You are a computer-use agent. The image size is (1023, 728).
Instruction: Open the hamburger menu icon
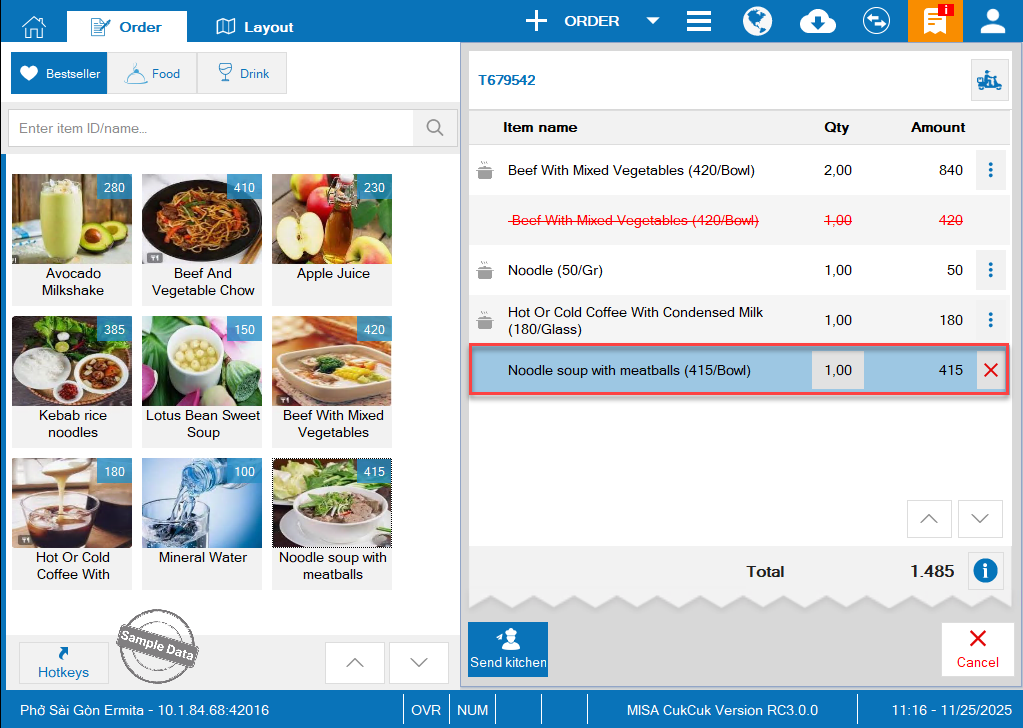(x=698, y=21)
